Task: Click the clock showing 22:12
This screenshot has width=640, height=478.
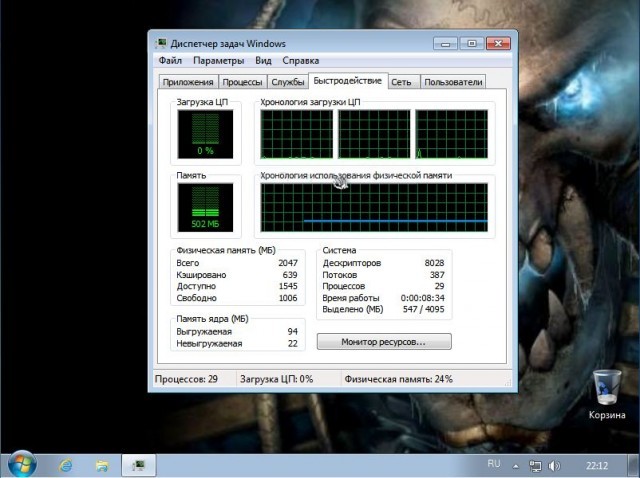Action: pos(597,465)
